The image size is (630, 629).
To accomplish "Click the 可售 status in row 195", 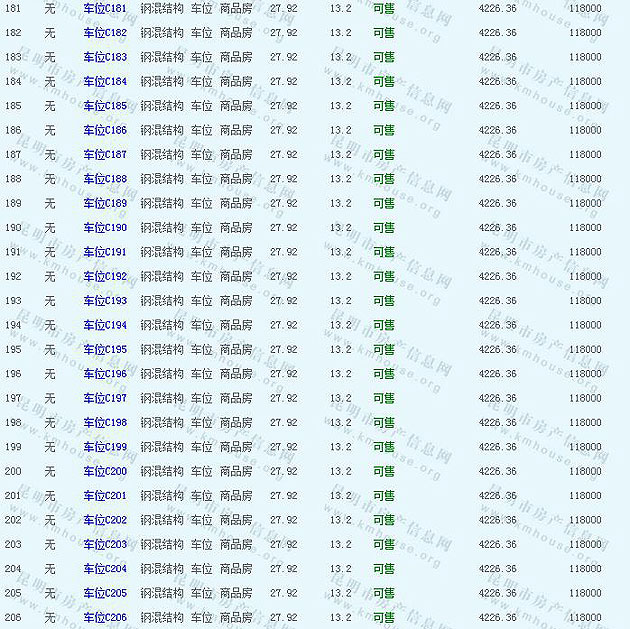I will [383, 349].
